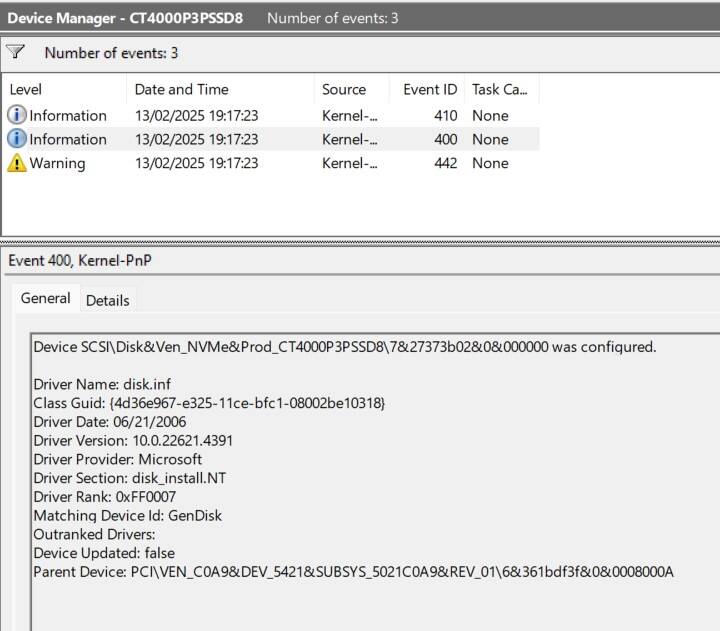Sort by the Event ID column header
The width and height of the screenshot is (720, 631).
(428, 89)
